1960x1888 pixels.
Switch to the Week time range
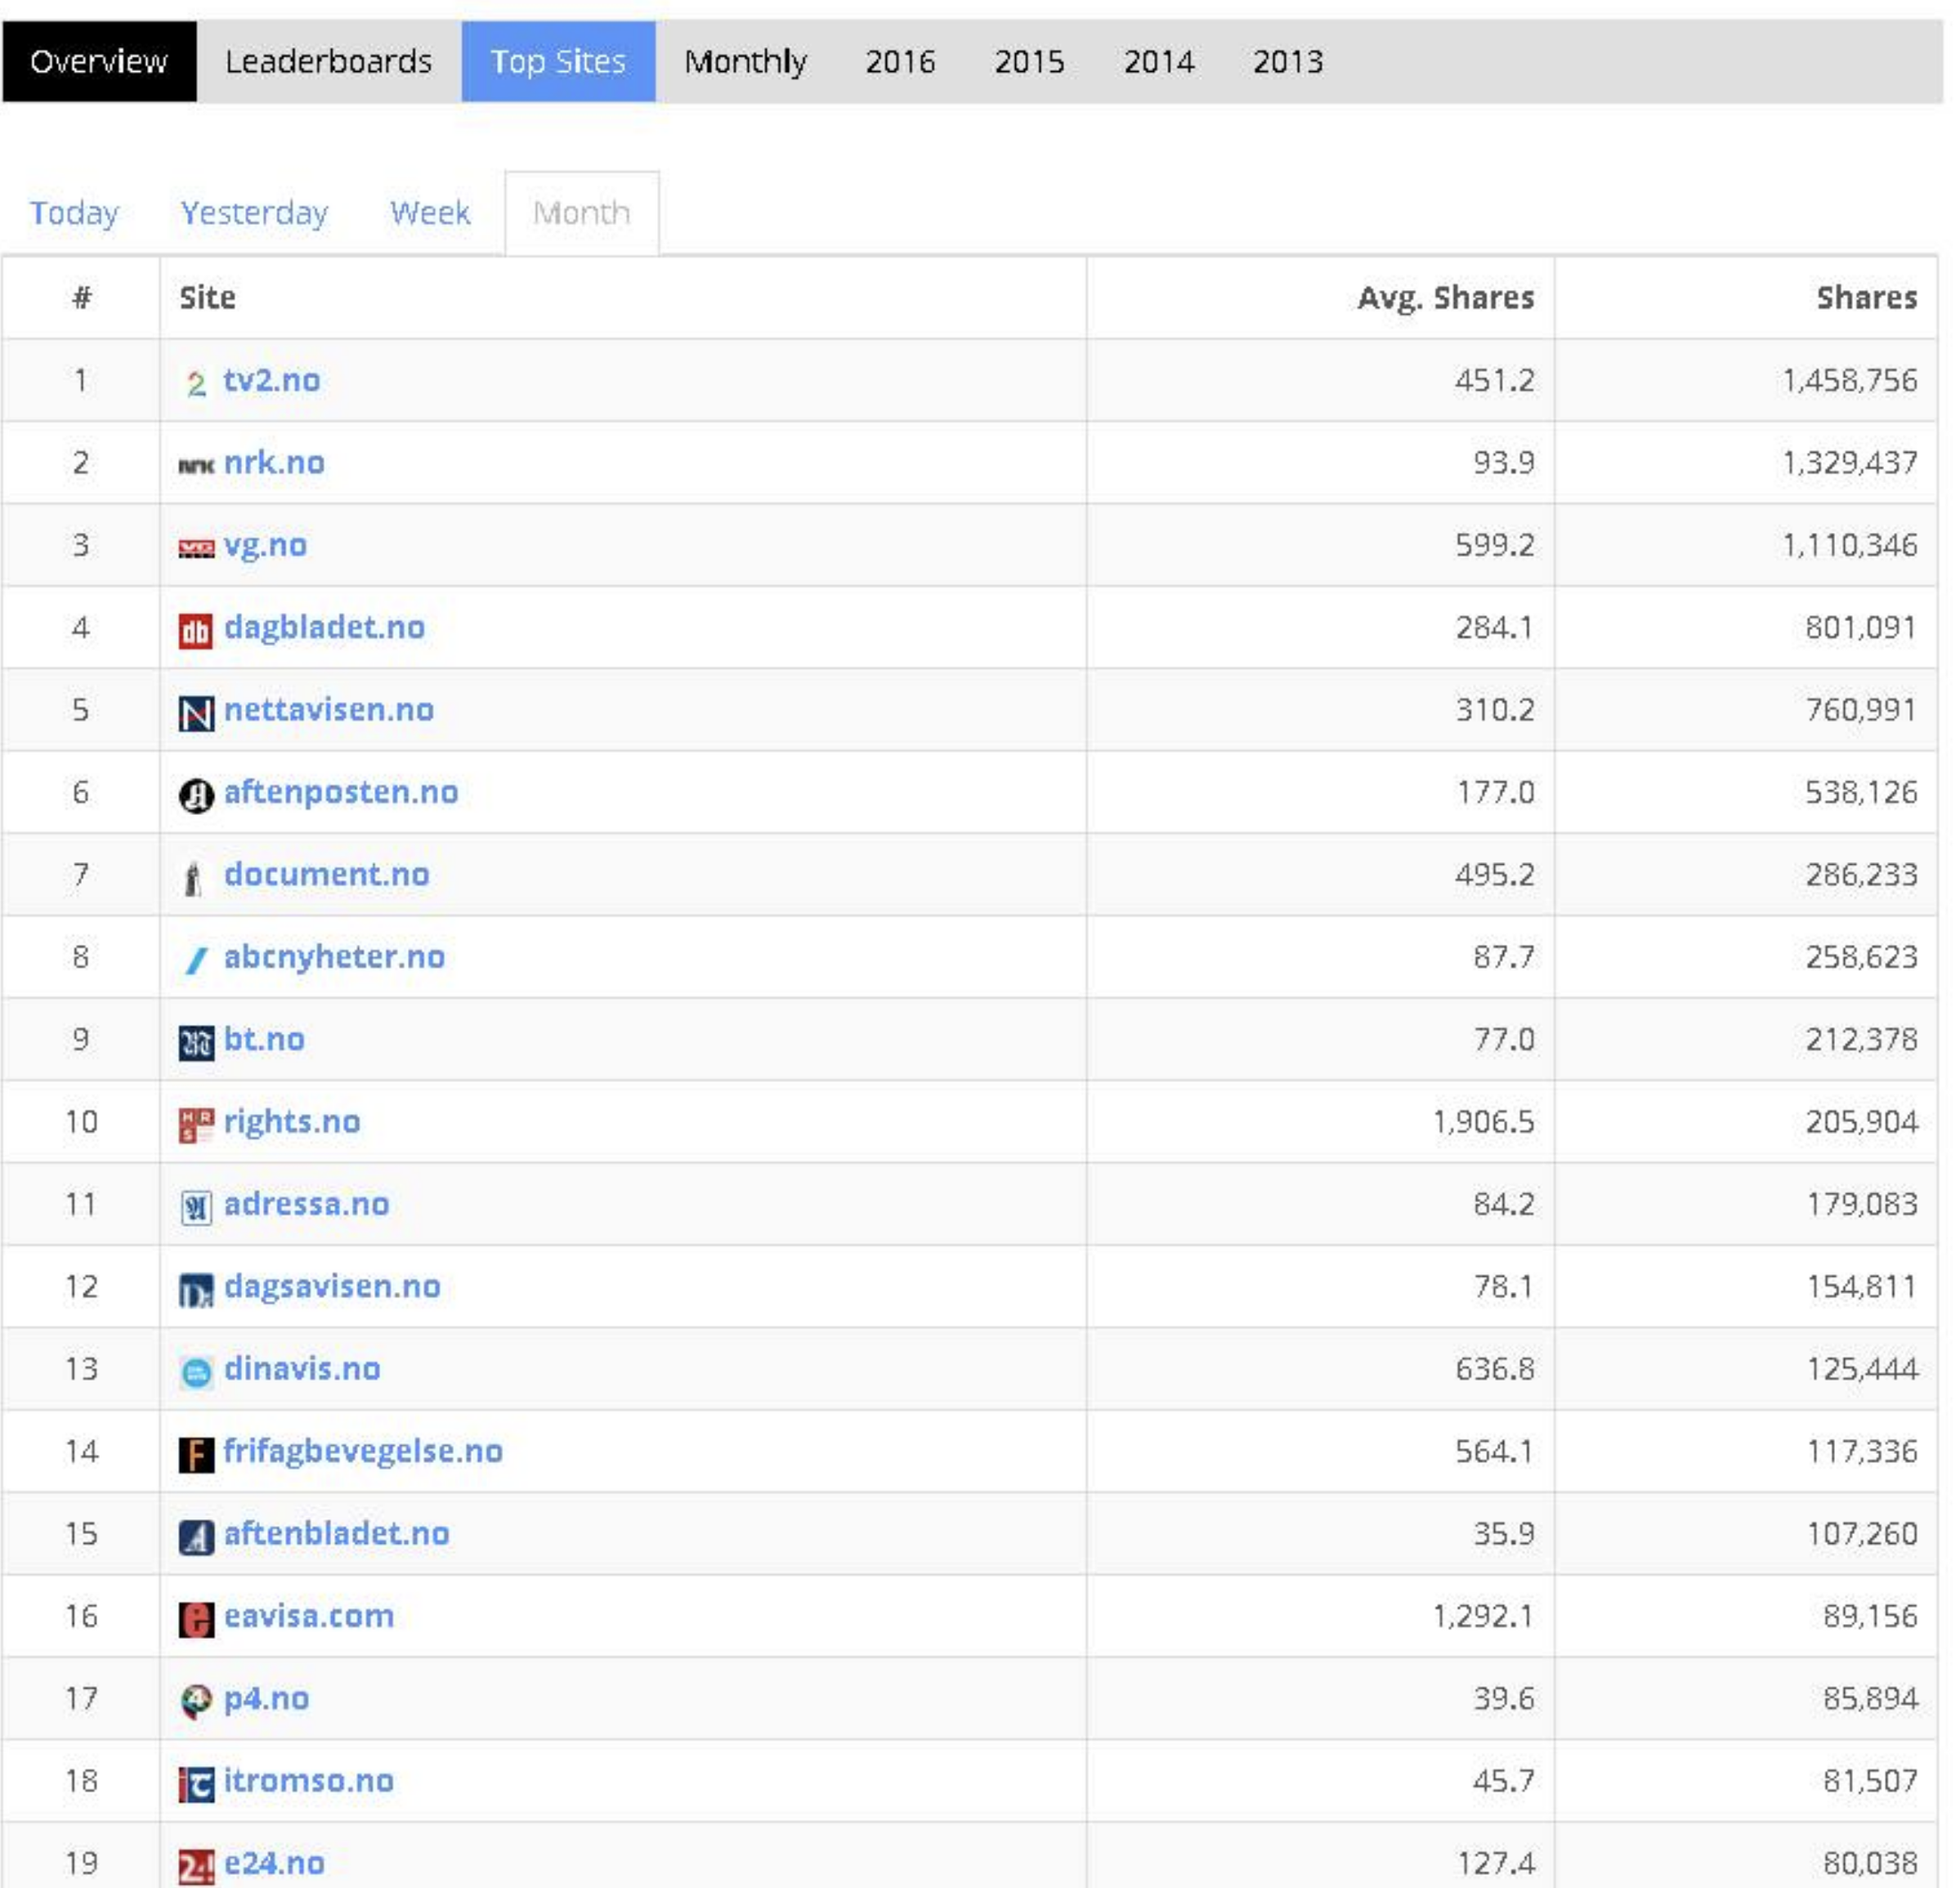point(430,213)
